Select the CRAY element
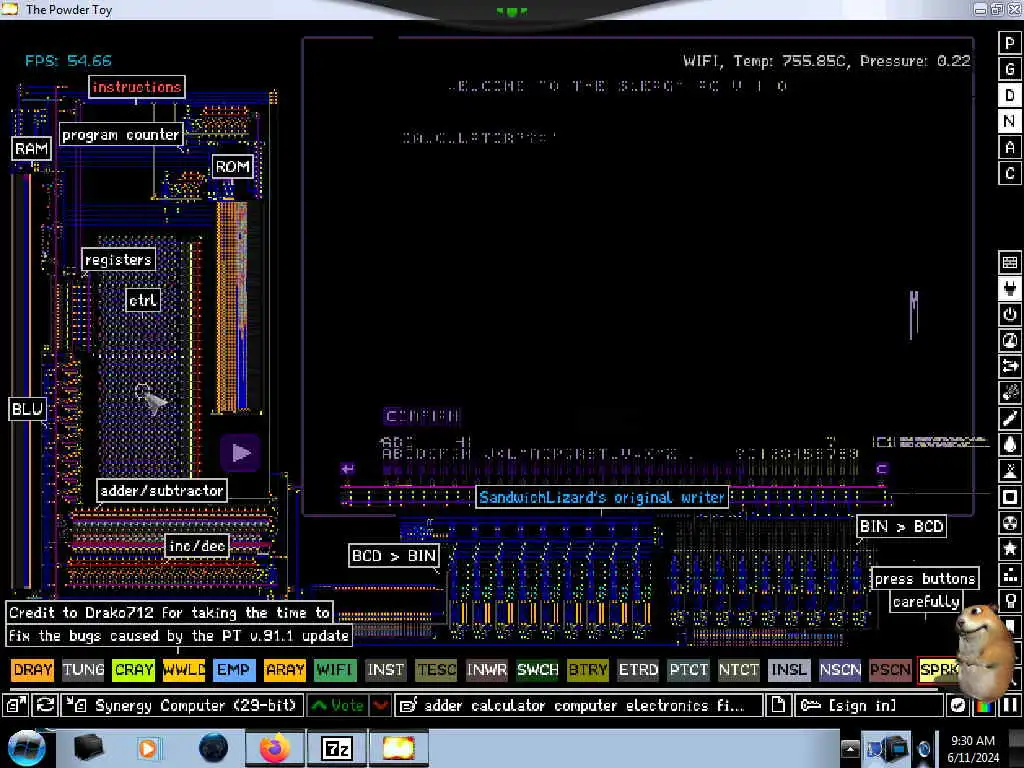The height and width of the screenshot is (768, 1024). 133,670
